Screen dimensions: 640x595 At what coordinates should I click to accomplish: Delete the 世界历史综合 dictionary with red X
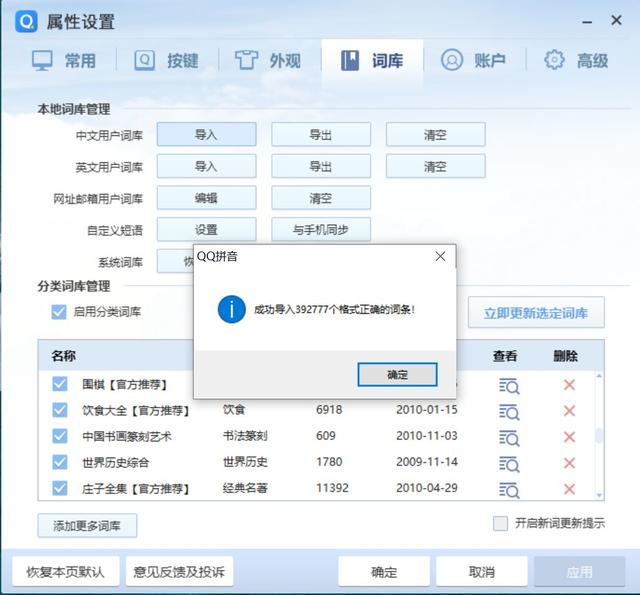coord(569,463)
